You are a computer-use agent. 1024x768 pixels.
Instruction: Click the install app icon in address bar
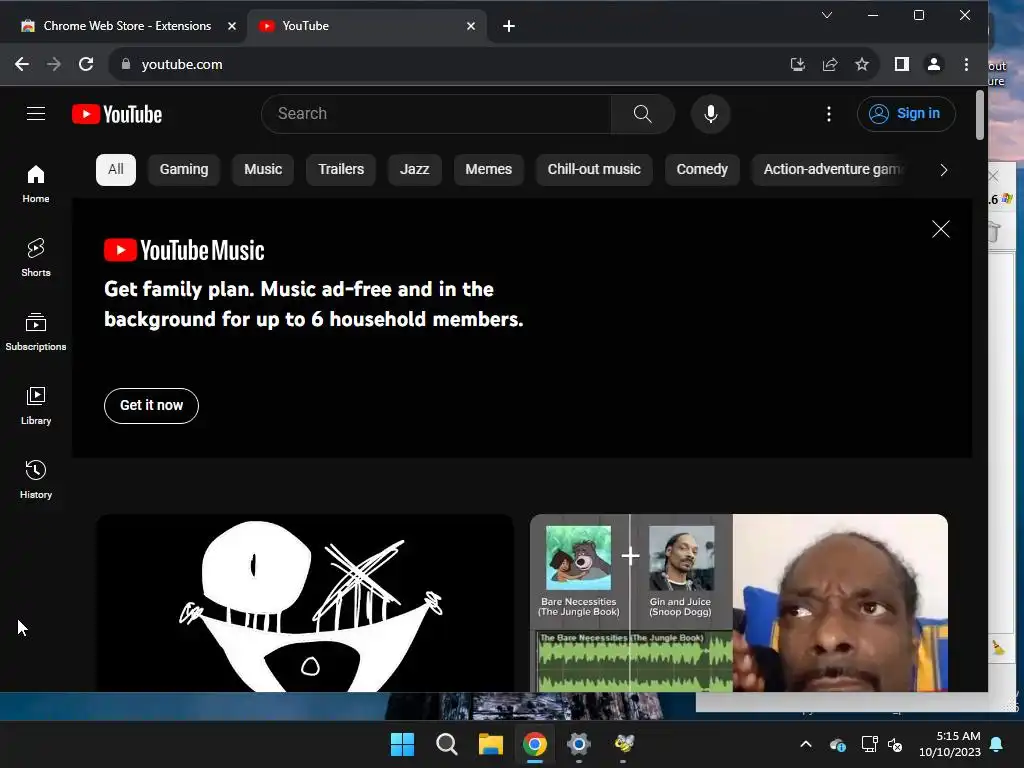[x=797, y=64]
